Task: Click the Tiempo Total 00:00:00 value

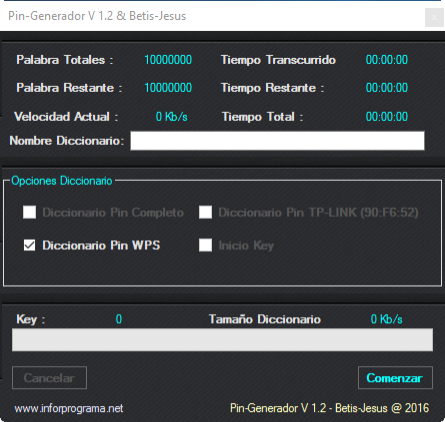Action: pos(387,117)
